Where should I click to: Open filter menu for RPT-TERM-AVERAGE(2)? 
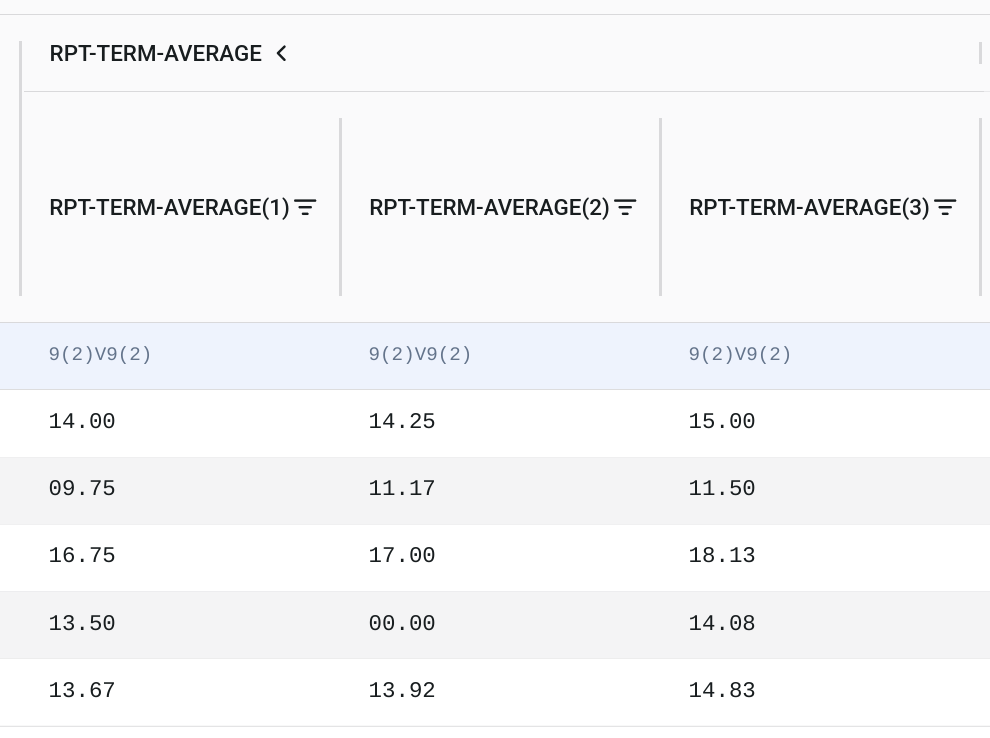(x=626, y=207)
